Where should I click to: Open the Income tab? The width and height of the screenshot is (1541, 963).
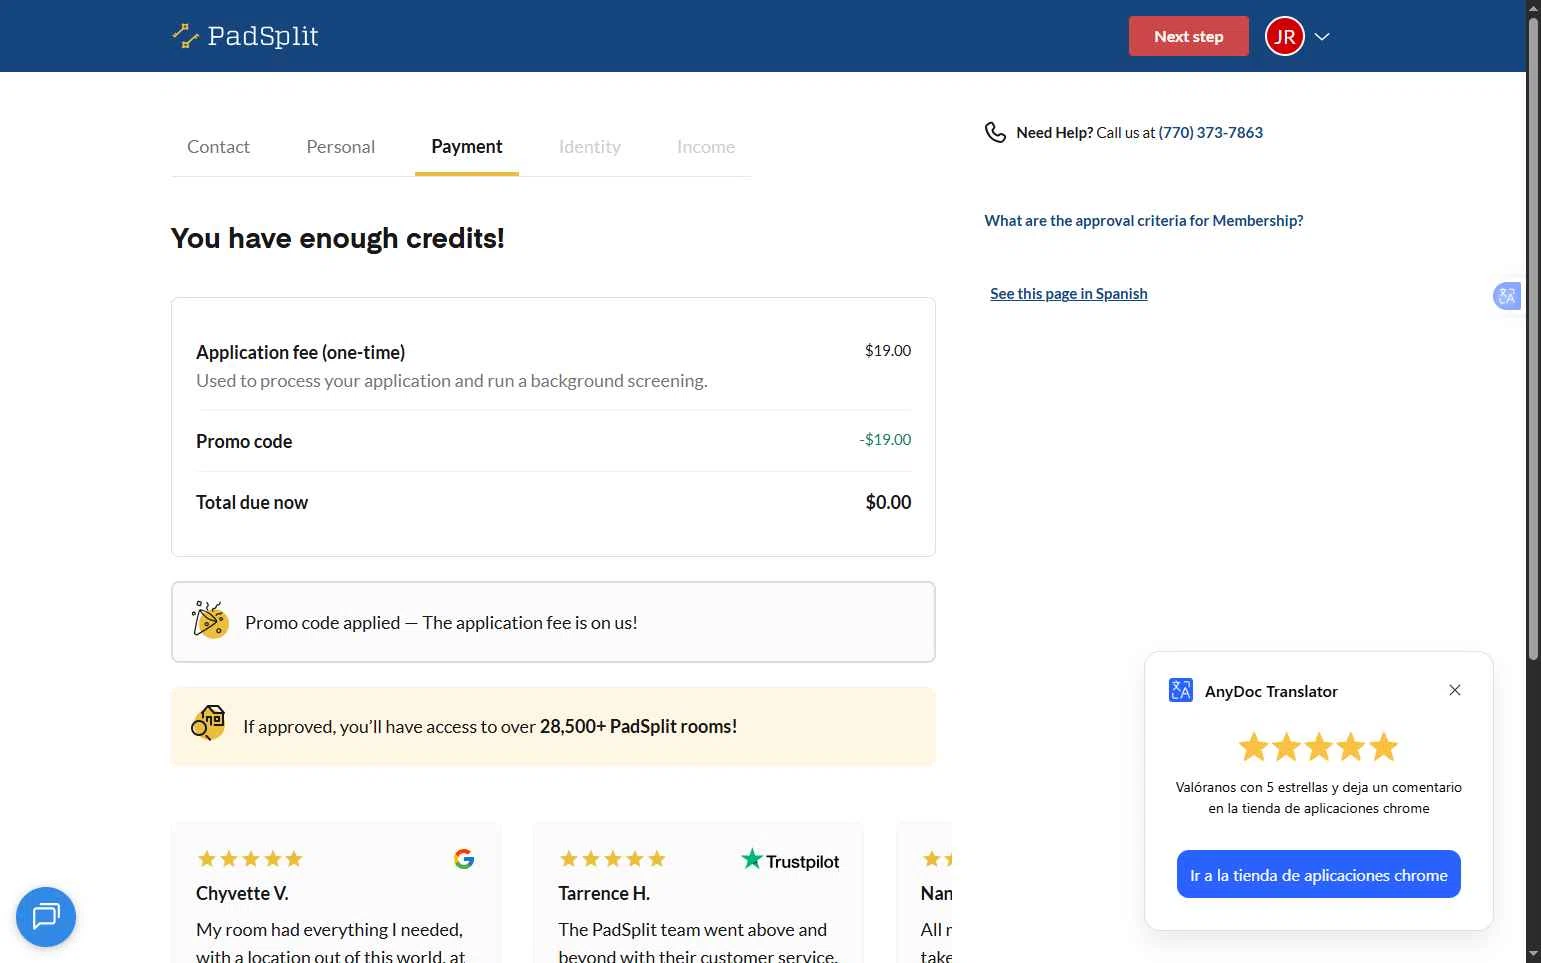(705, 147)
